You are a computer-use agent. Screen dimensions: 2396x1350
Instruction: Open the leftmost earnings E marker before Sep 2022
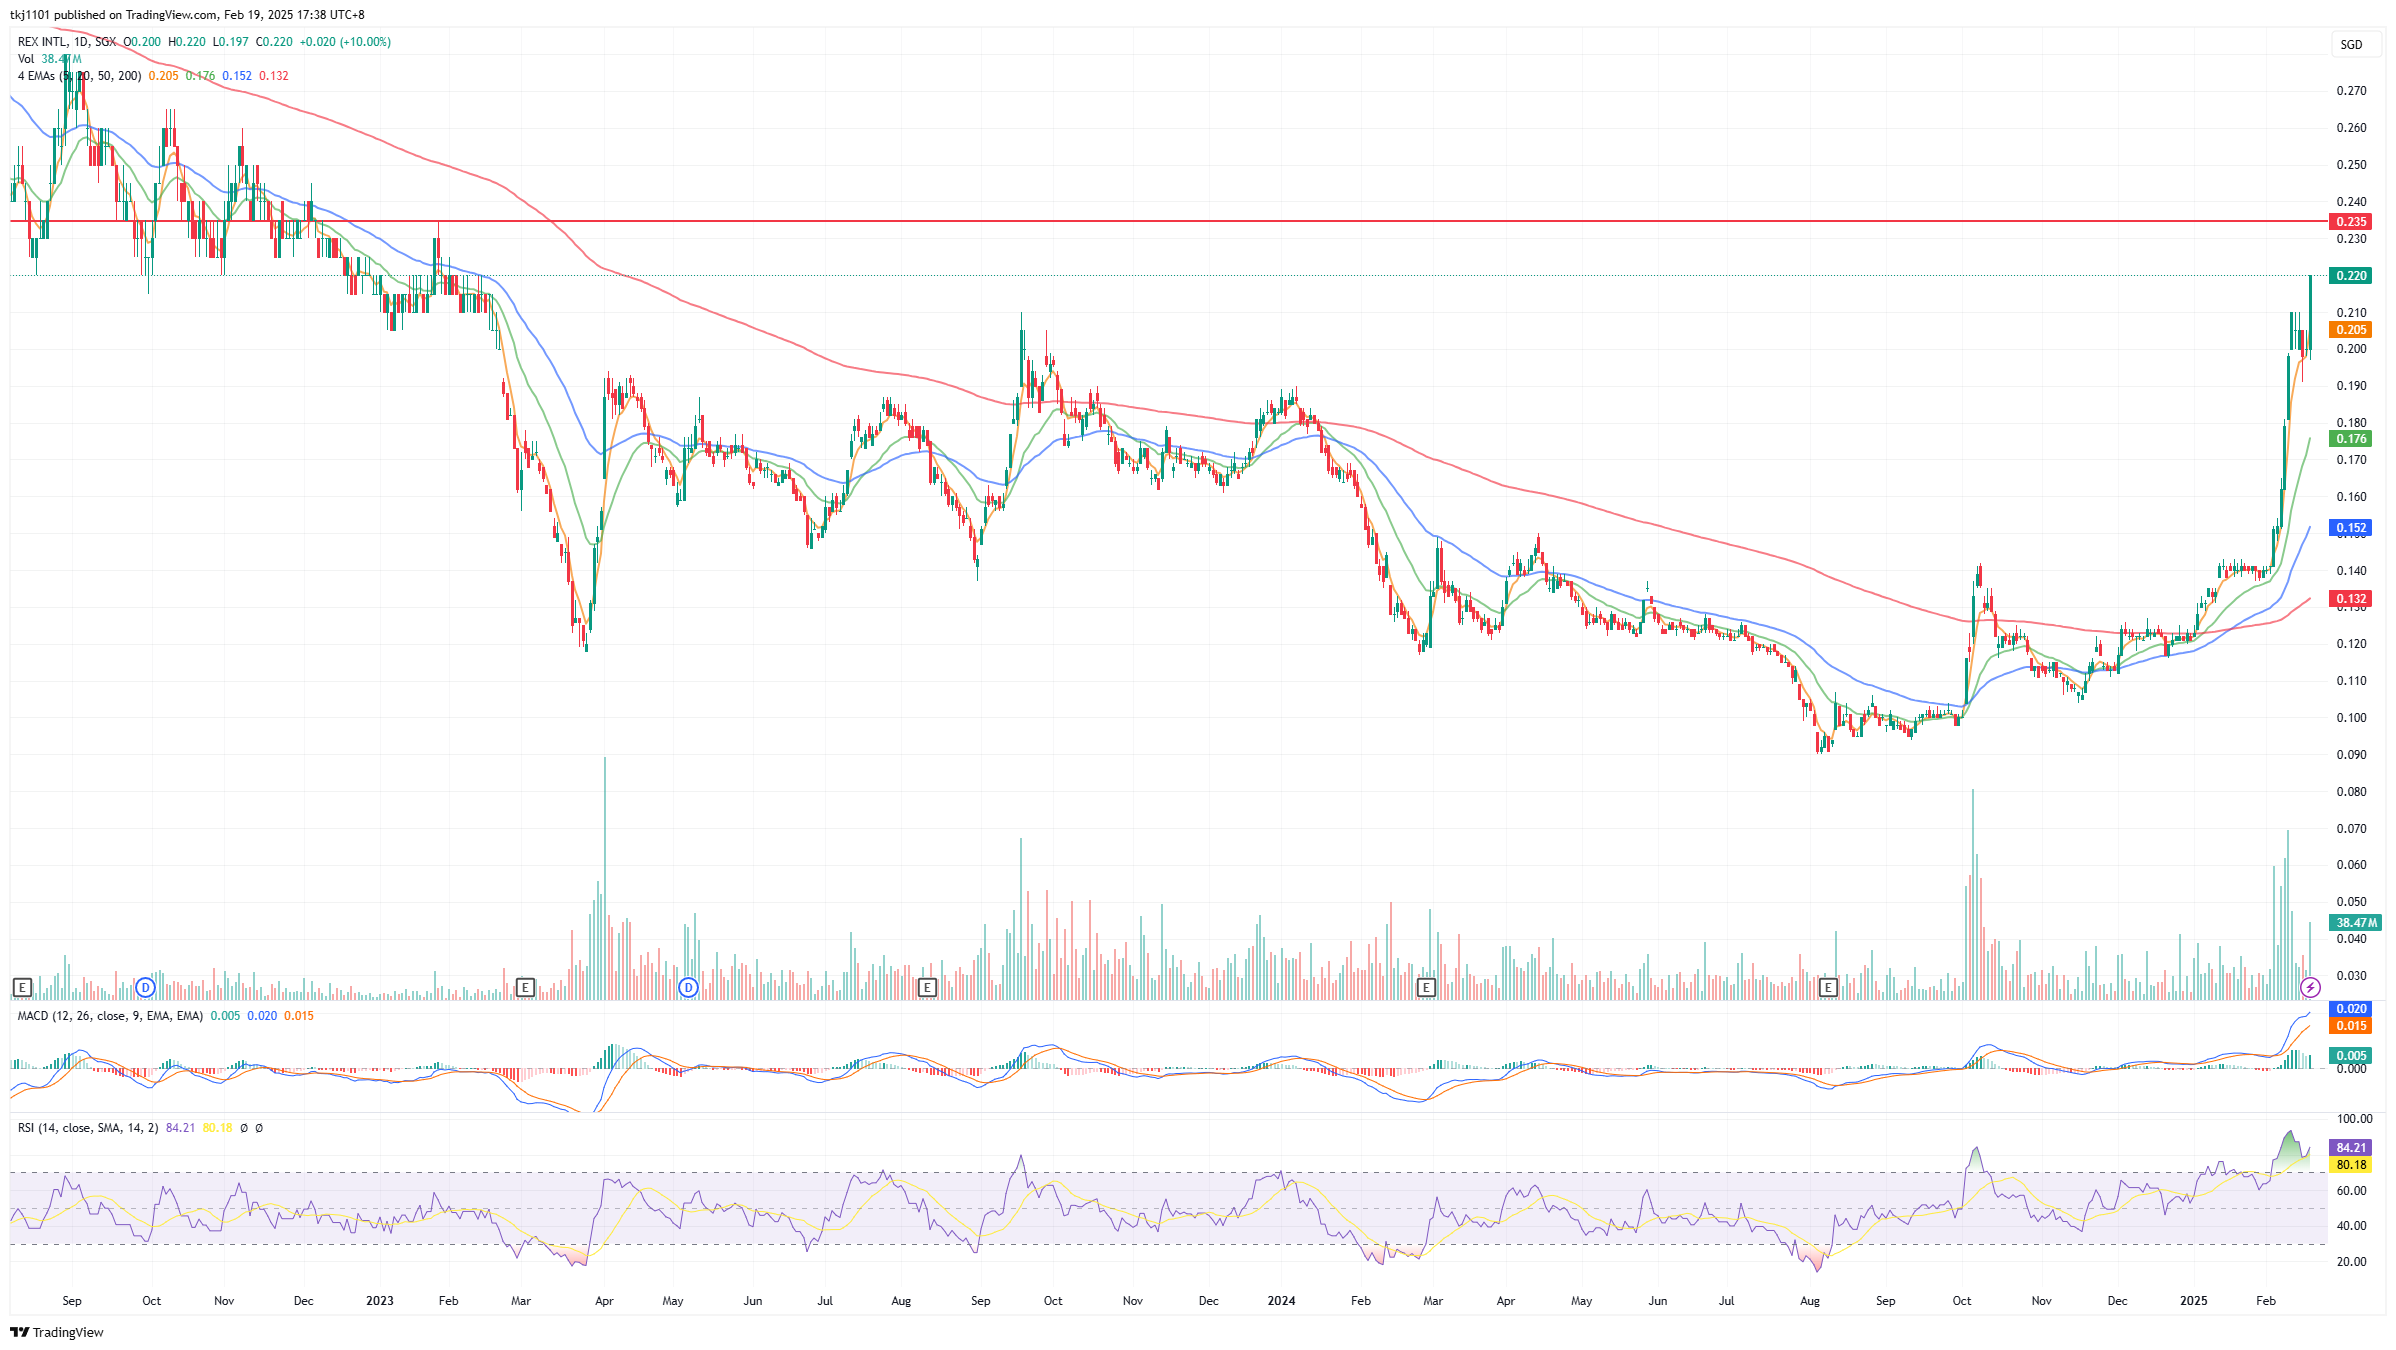tap(22, 988)
